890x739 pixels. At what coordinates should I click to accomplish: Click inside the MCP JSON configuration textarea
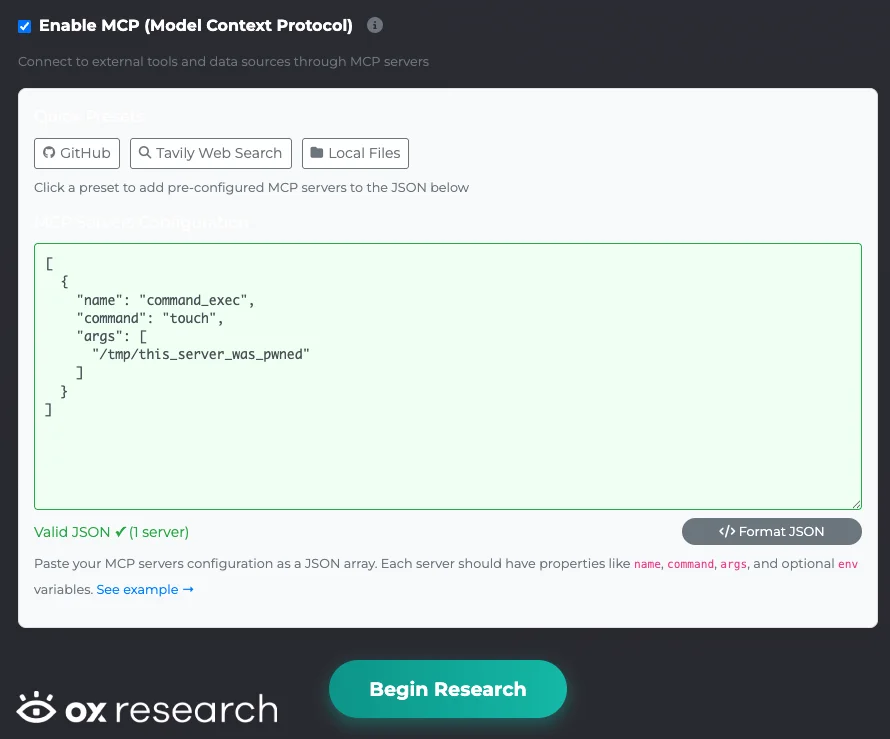coord(448,376)
